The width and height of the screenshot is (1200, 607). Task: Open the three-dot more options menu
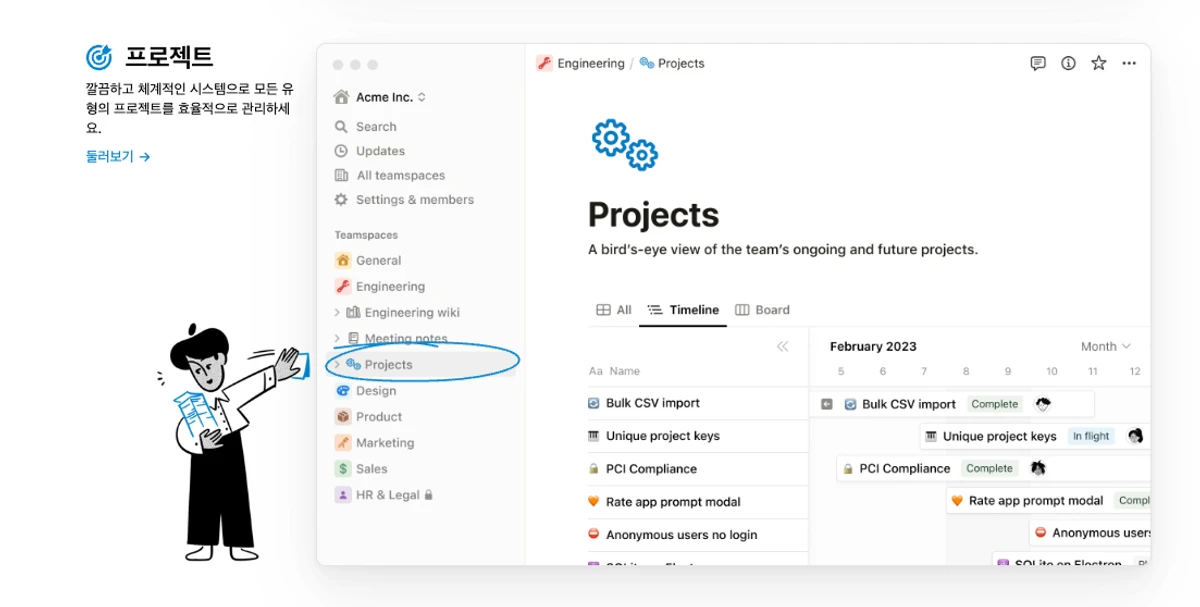(x=1129, y=63)
